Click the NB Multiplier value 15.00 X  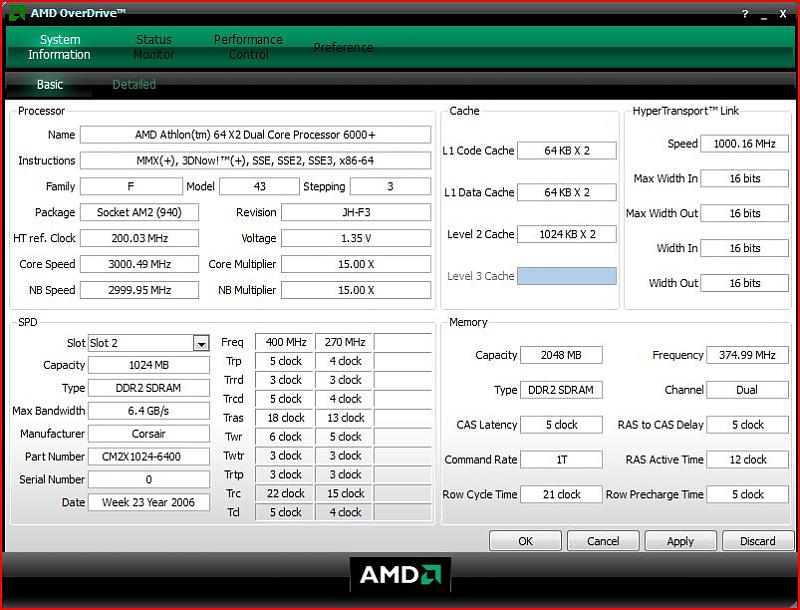[x=356, y=290]
